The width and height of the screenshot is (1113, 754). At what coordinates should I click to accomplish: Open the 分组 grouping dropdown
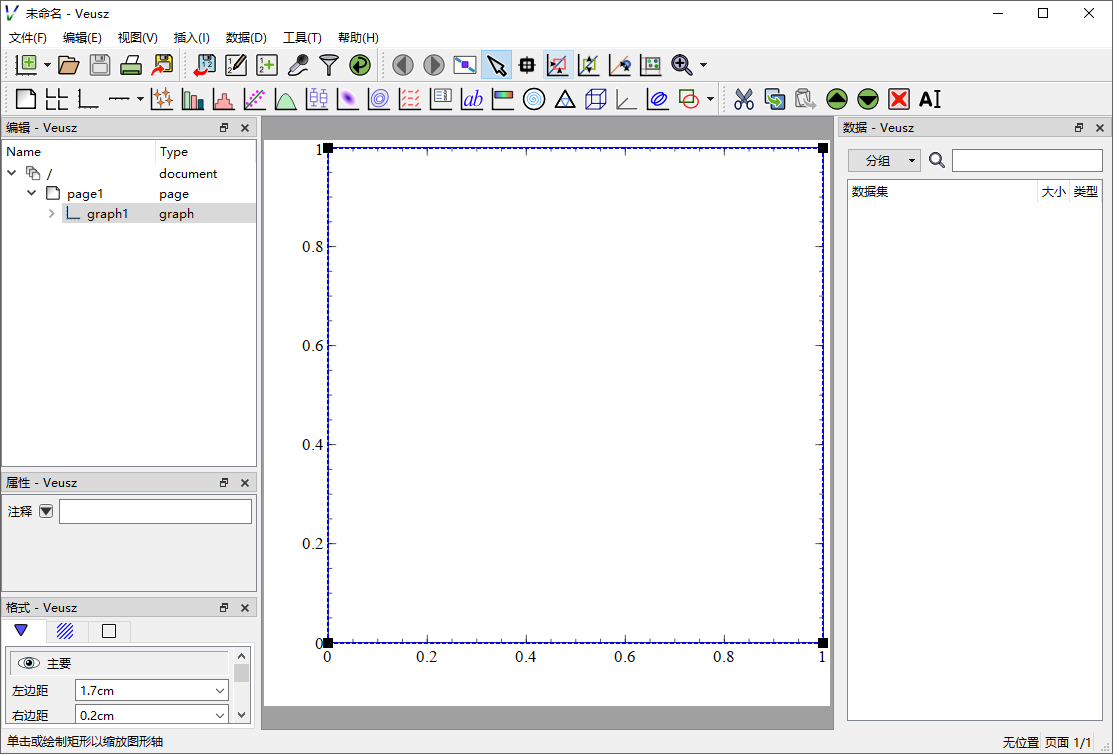(884, 160)
